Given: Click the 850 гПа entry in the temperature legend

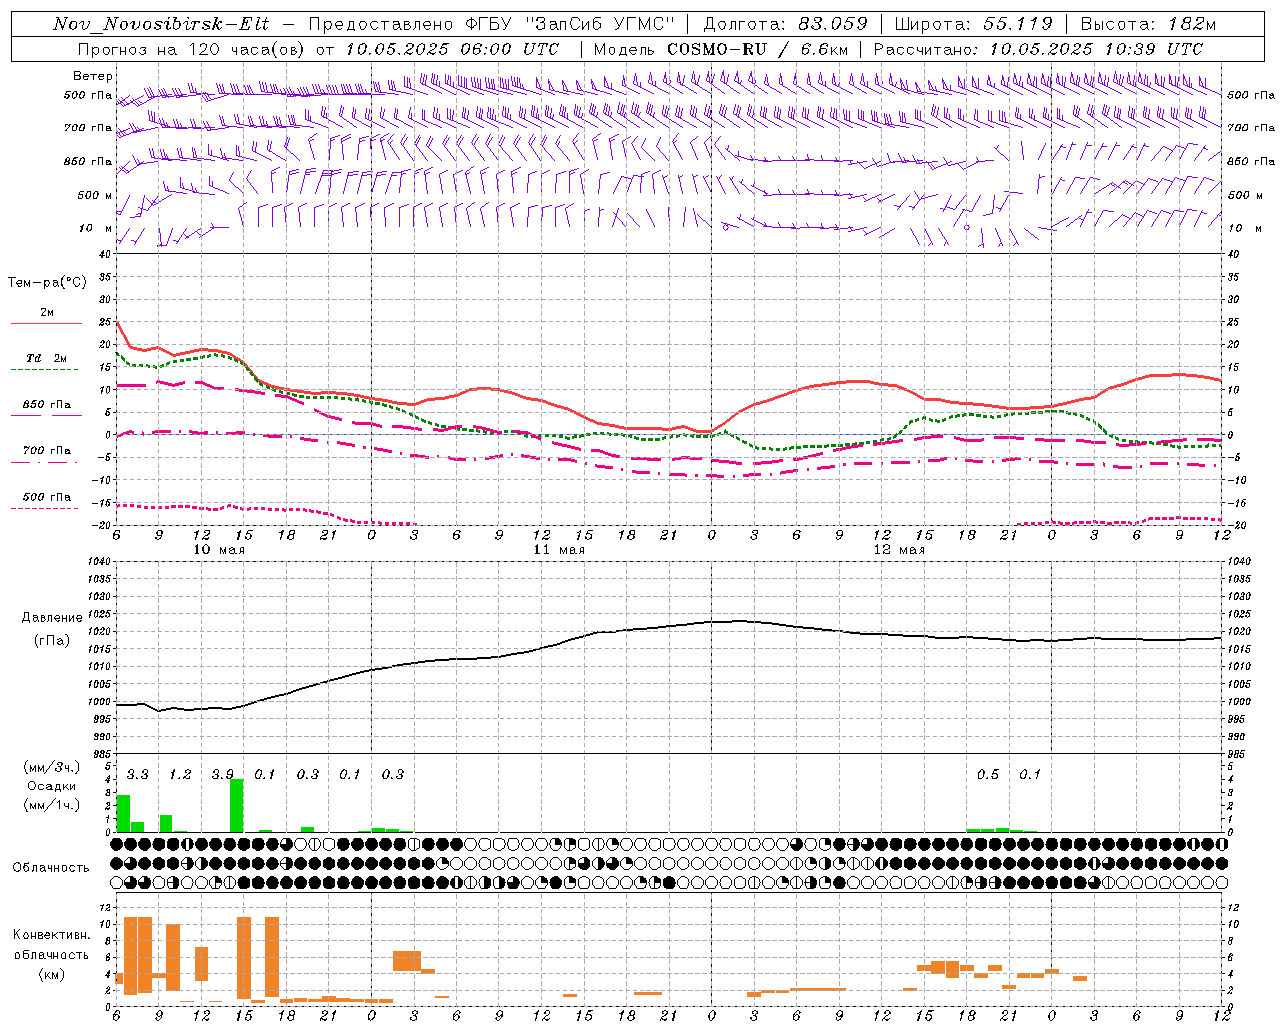Looking at the screenshot, I should 47,405.
